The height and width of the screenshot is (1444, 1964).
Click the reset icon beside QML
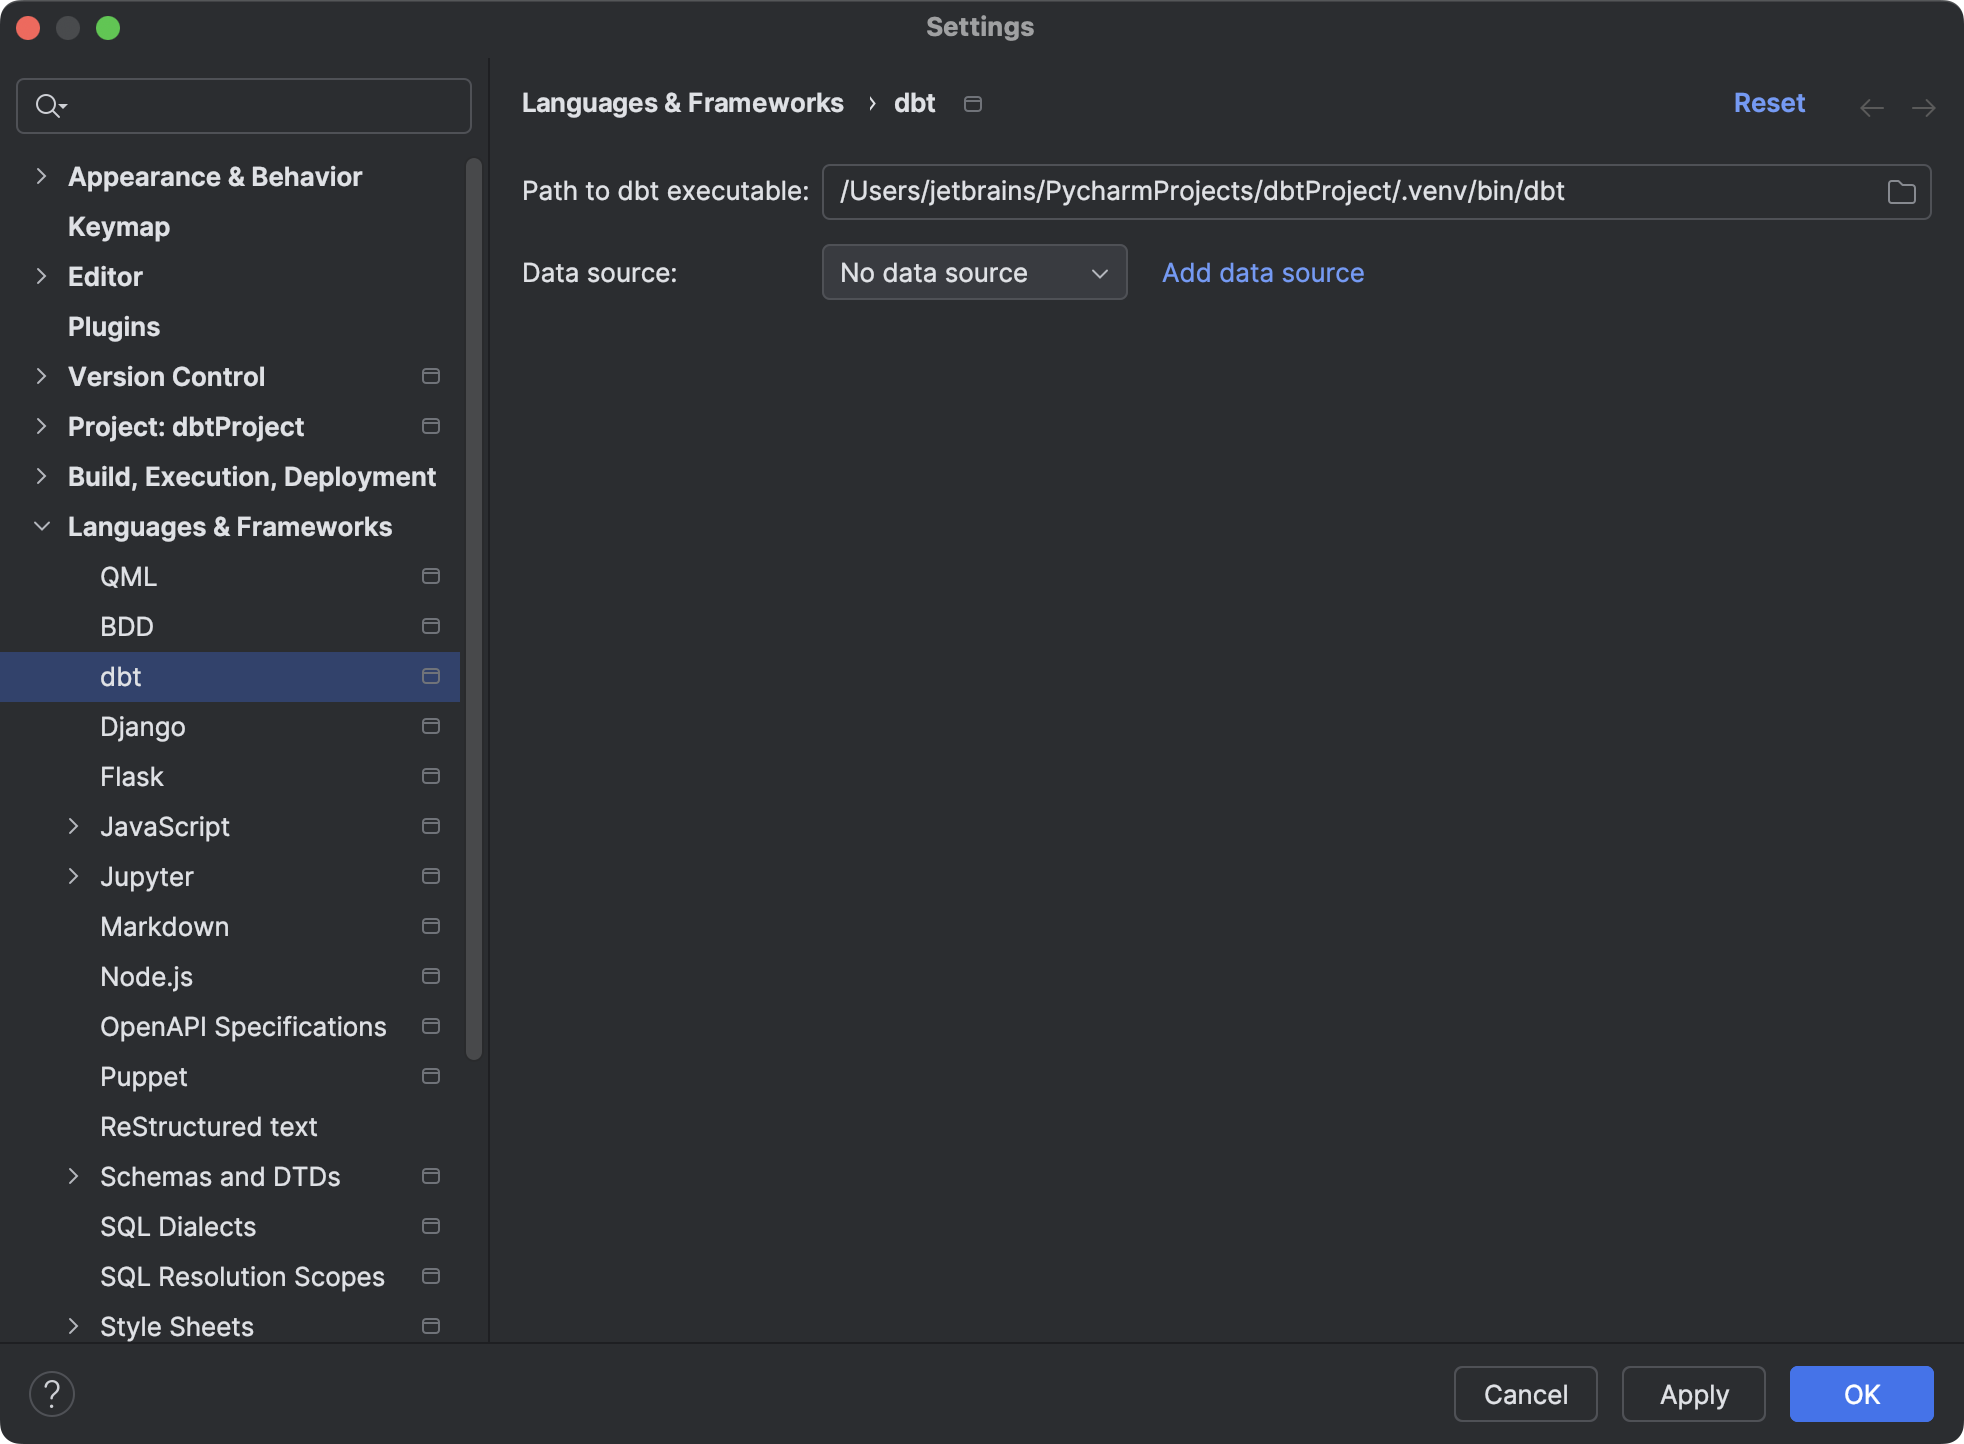(430, 576)
